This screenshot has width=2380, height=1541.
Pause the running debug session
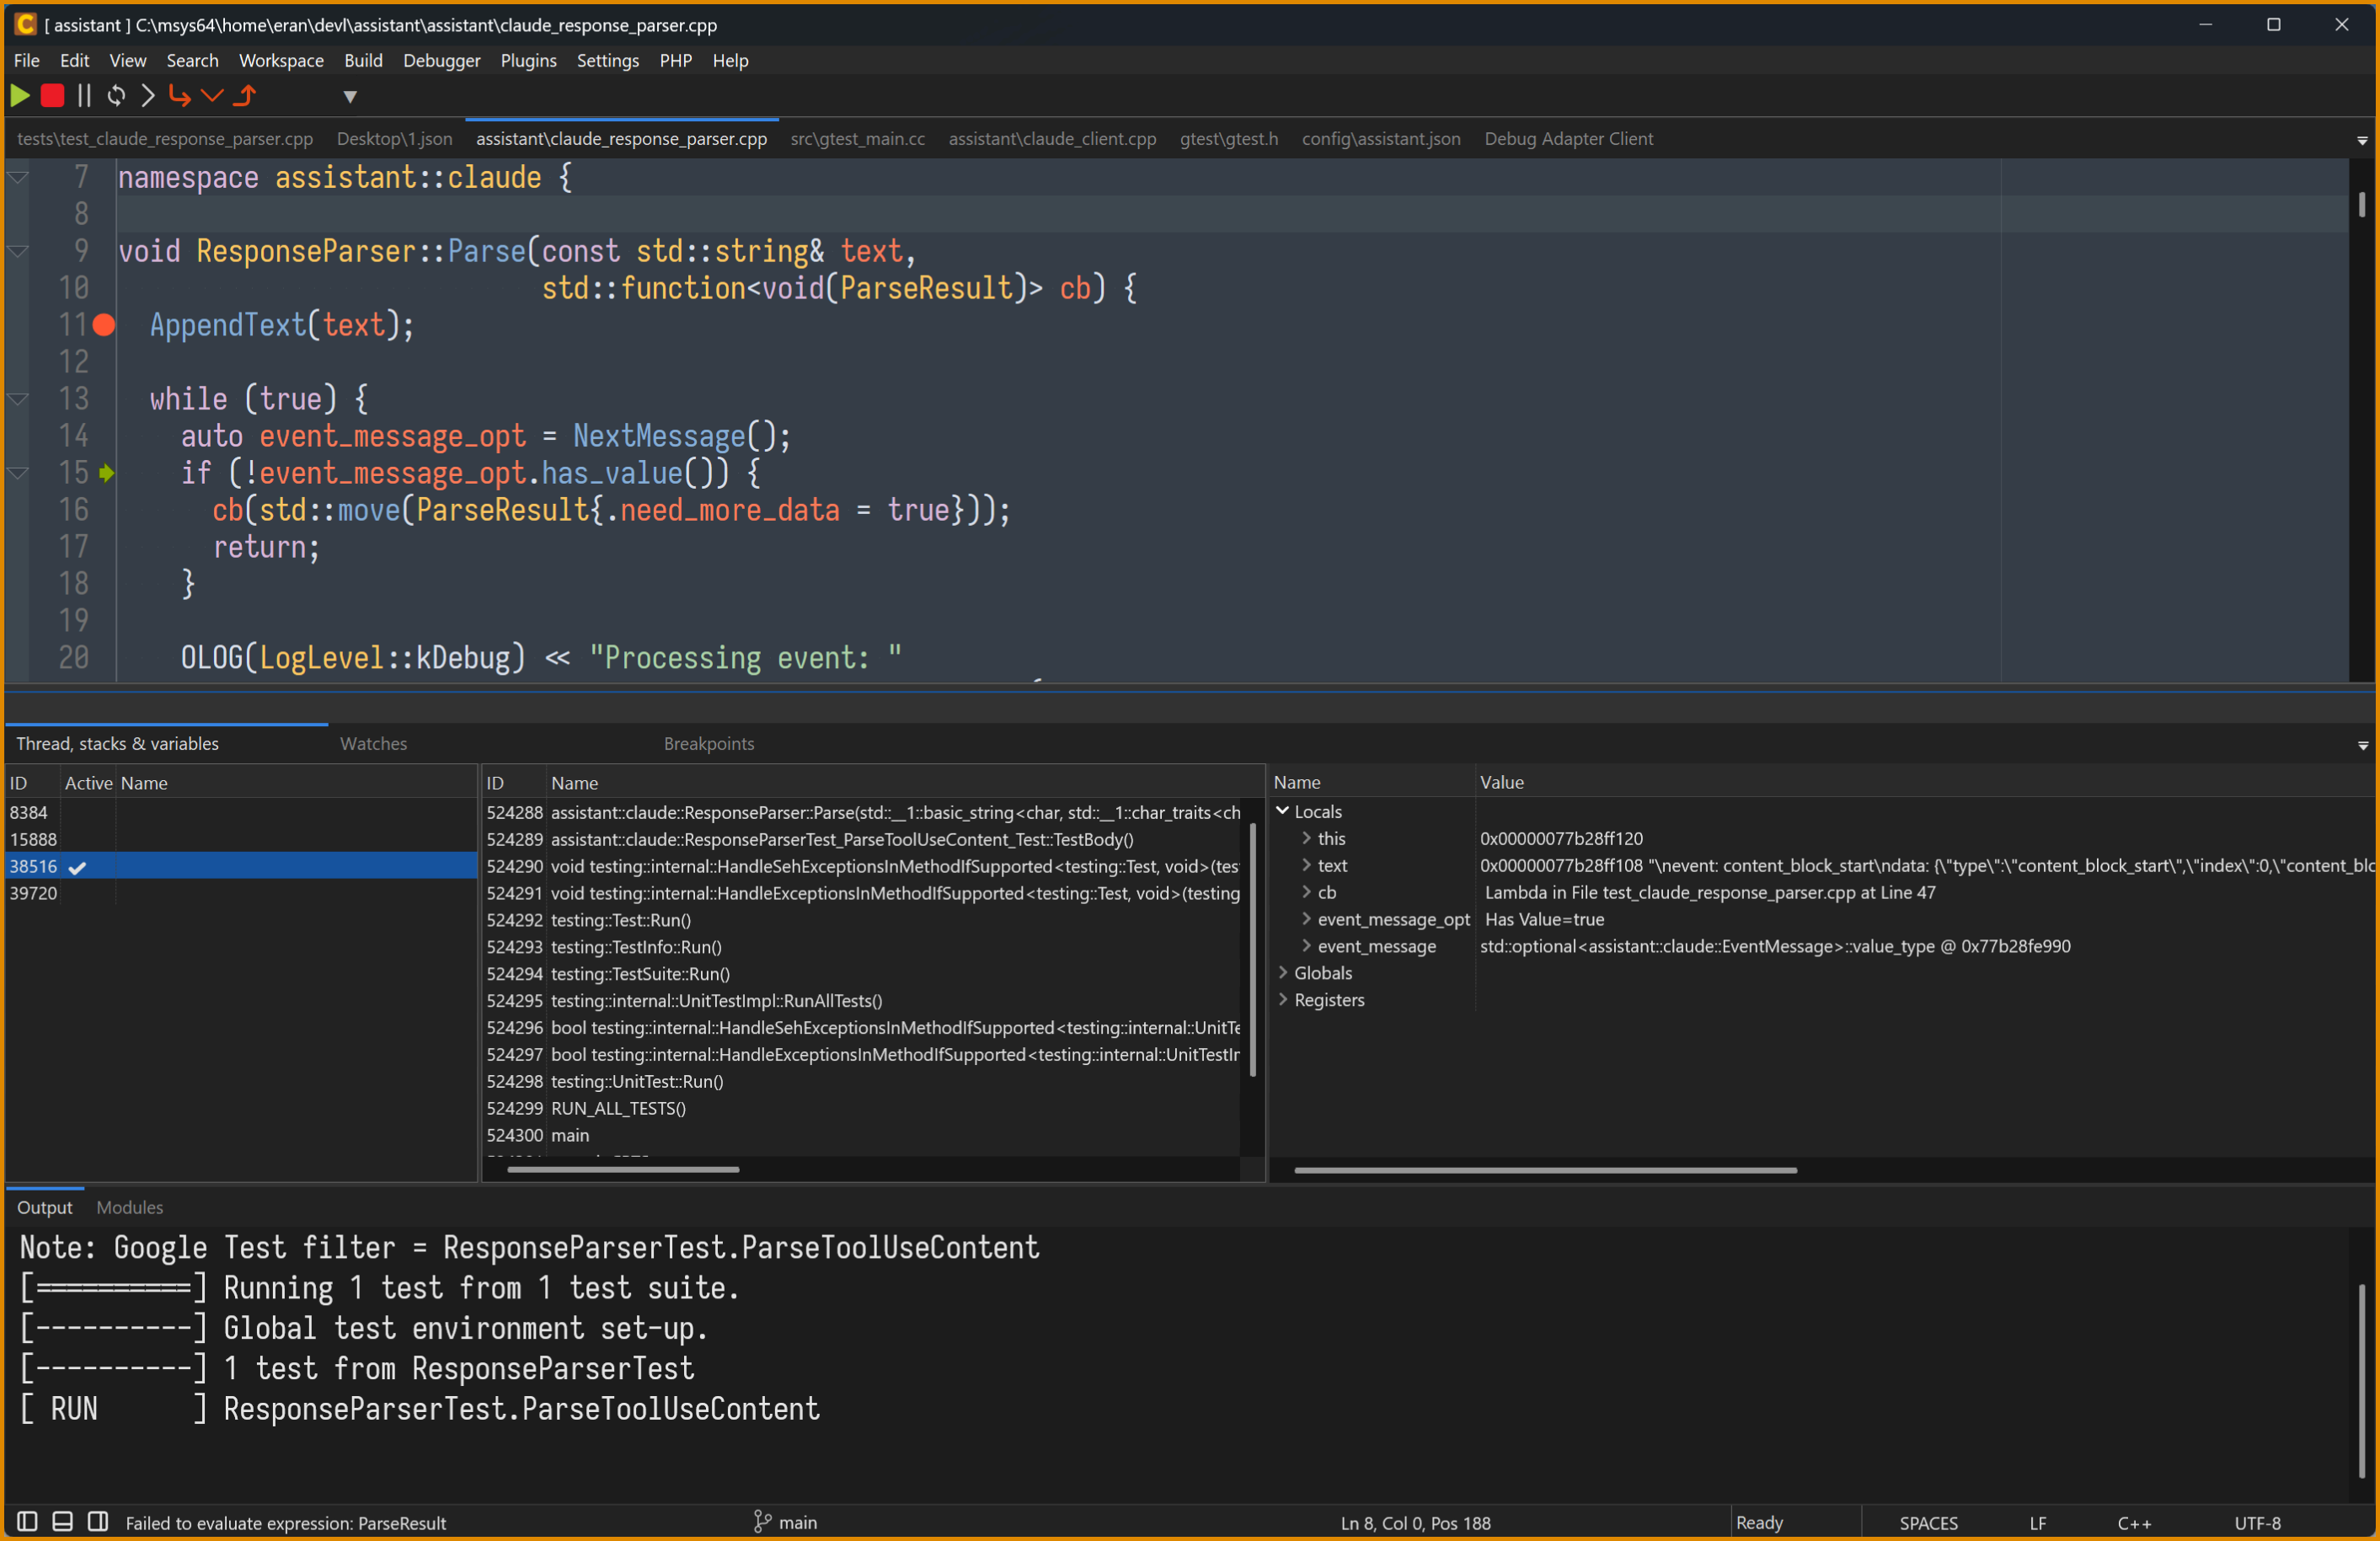pyautogui.click(x=84, y=95)
